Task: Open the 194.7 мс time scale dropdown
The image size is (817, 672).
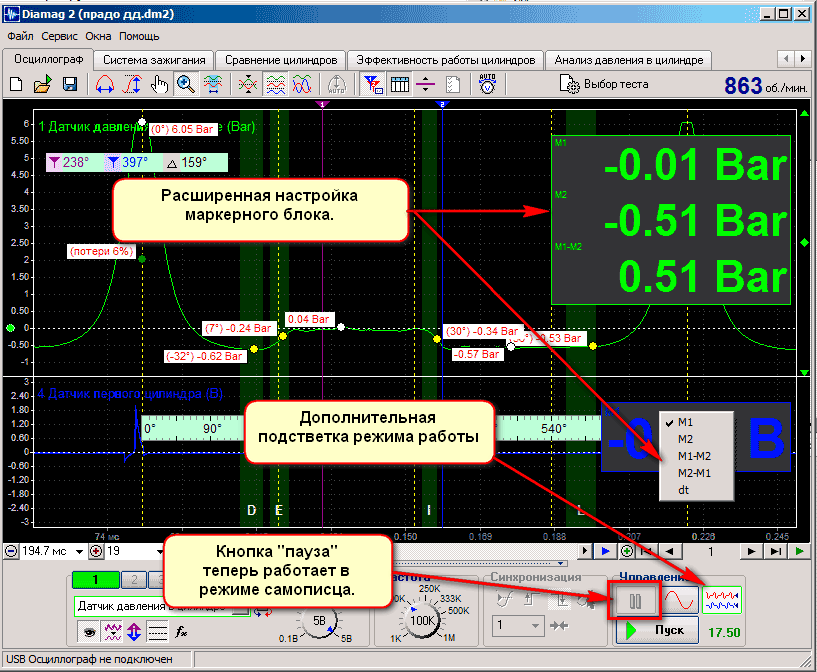Action: pos(79,551)
